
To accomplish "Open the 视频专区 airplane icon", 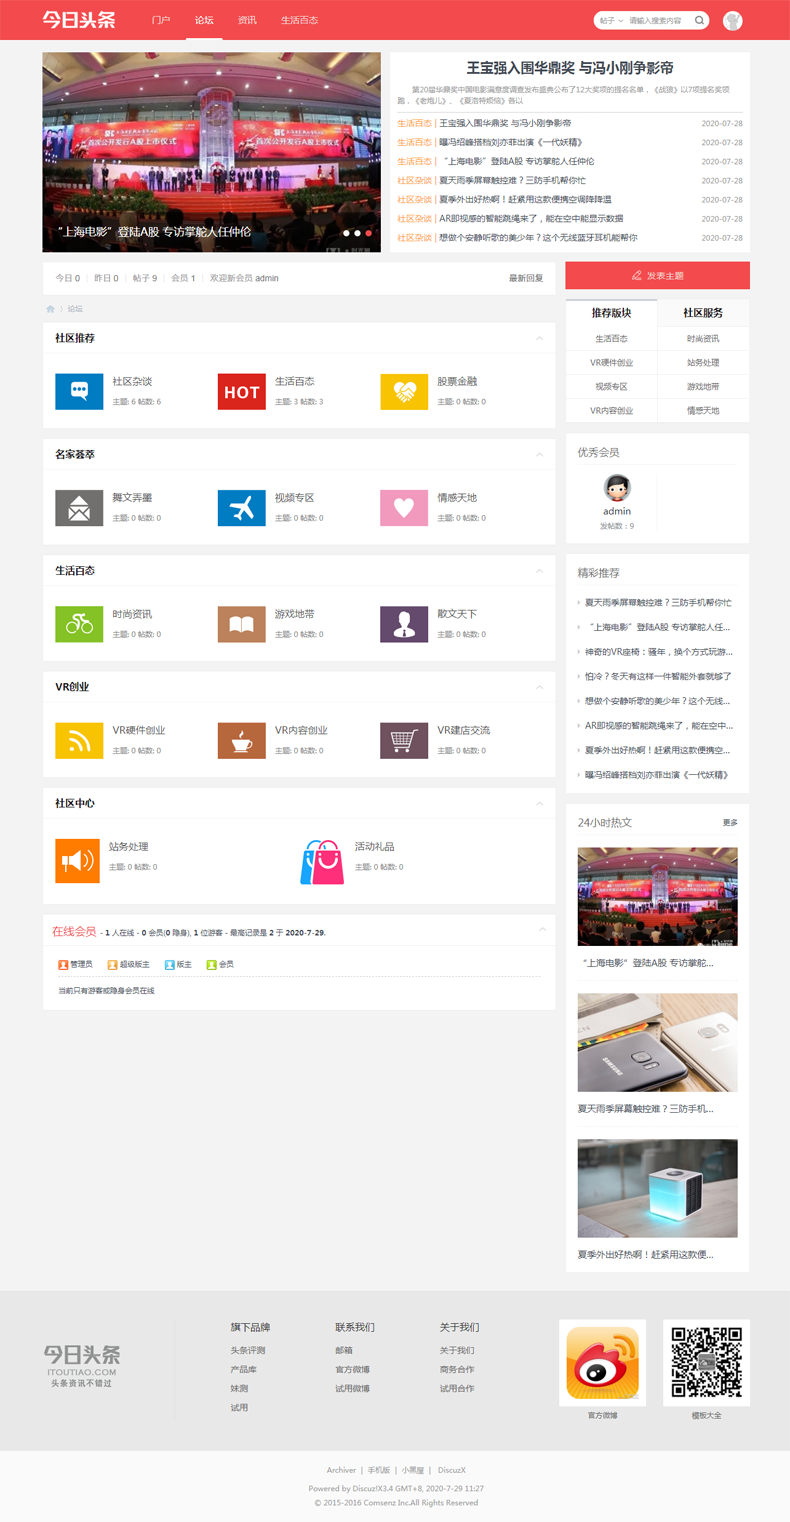I will click(242, 508).
